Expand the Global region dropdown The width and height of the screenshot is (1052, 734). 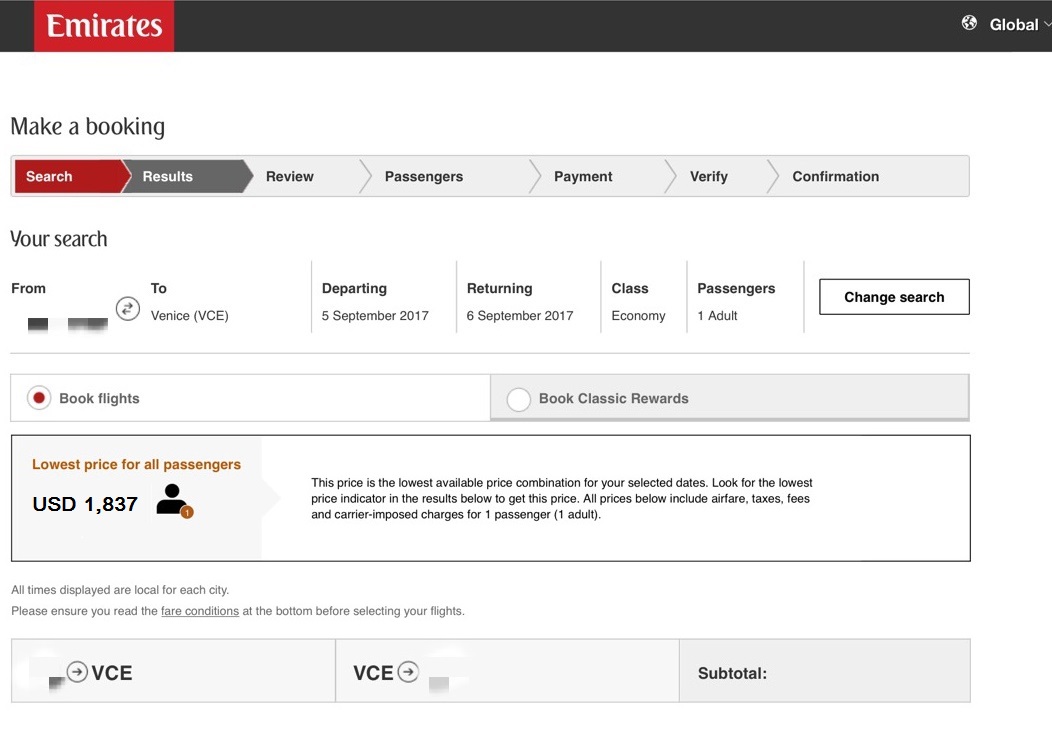(x=1019, y=25)
